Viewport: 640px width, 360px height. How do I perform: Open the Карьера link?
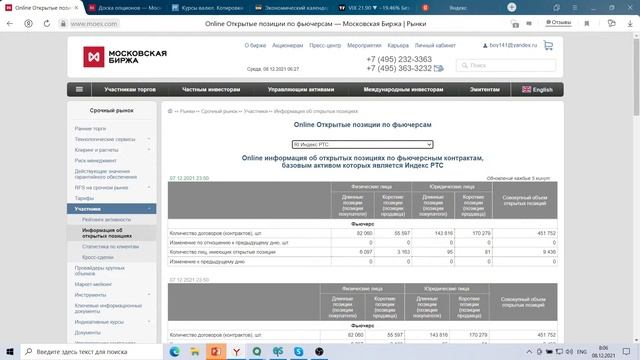[x=398, y=45]
